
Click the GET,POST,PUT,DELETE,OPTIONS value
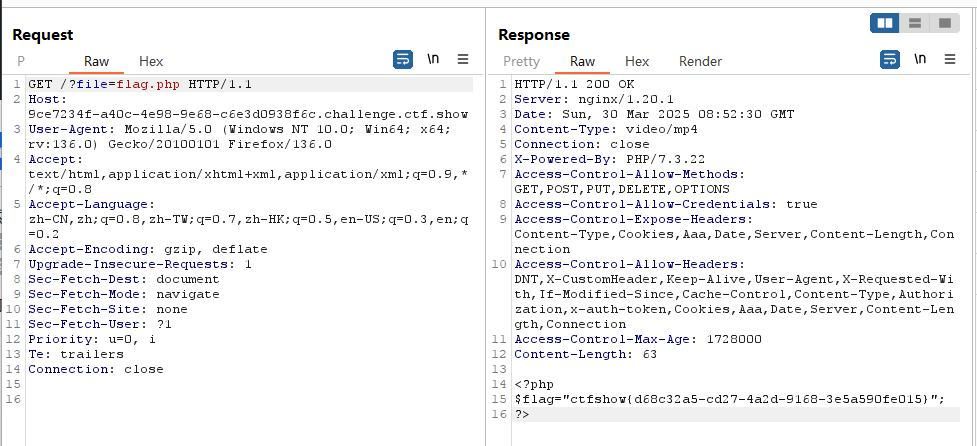(622, 189)
